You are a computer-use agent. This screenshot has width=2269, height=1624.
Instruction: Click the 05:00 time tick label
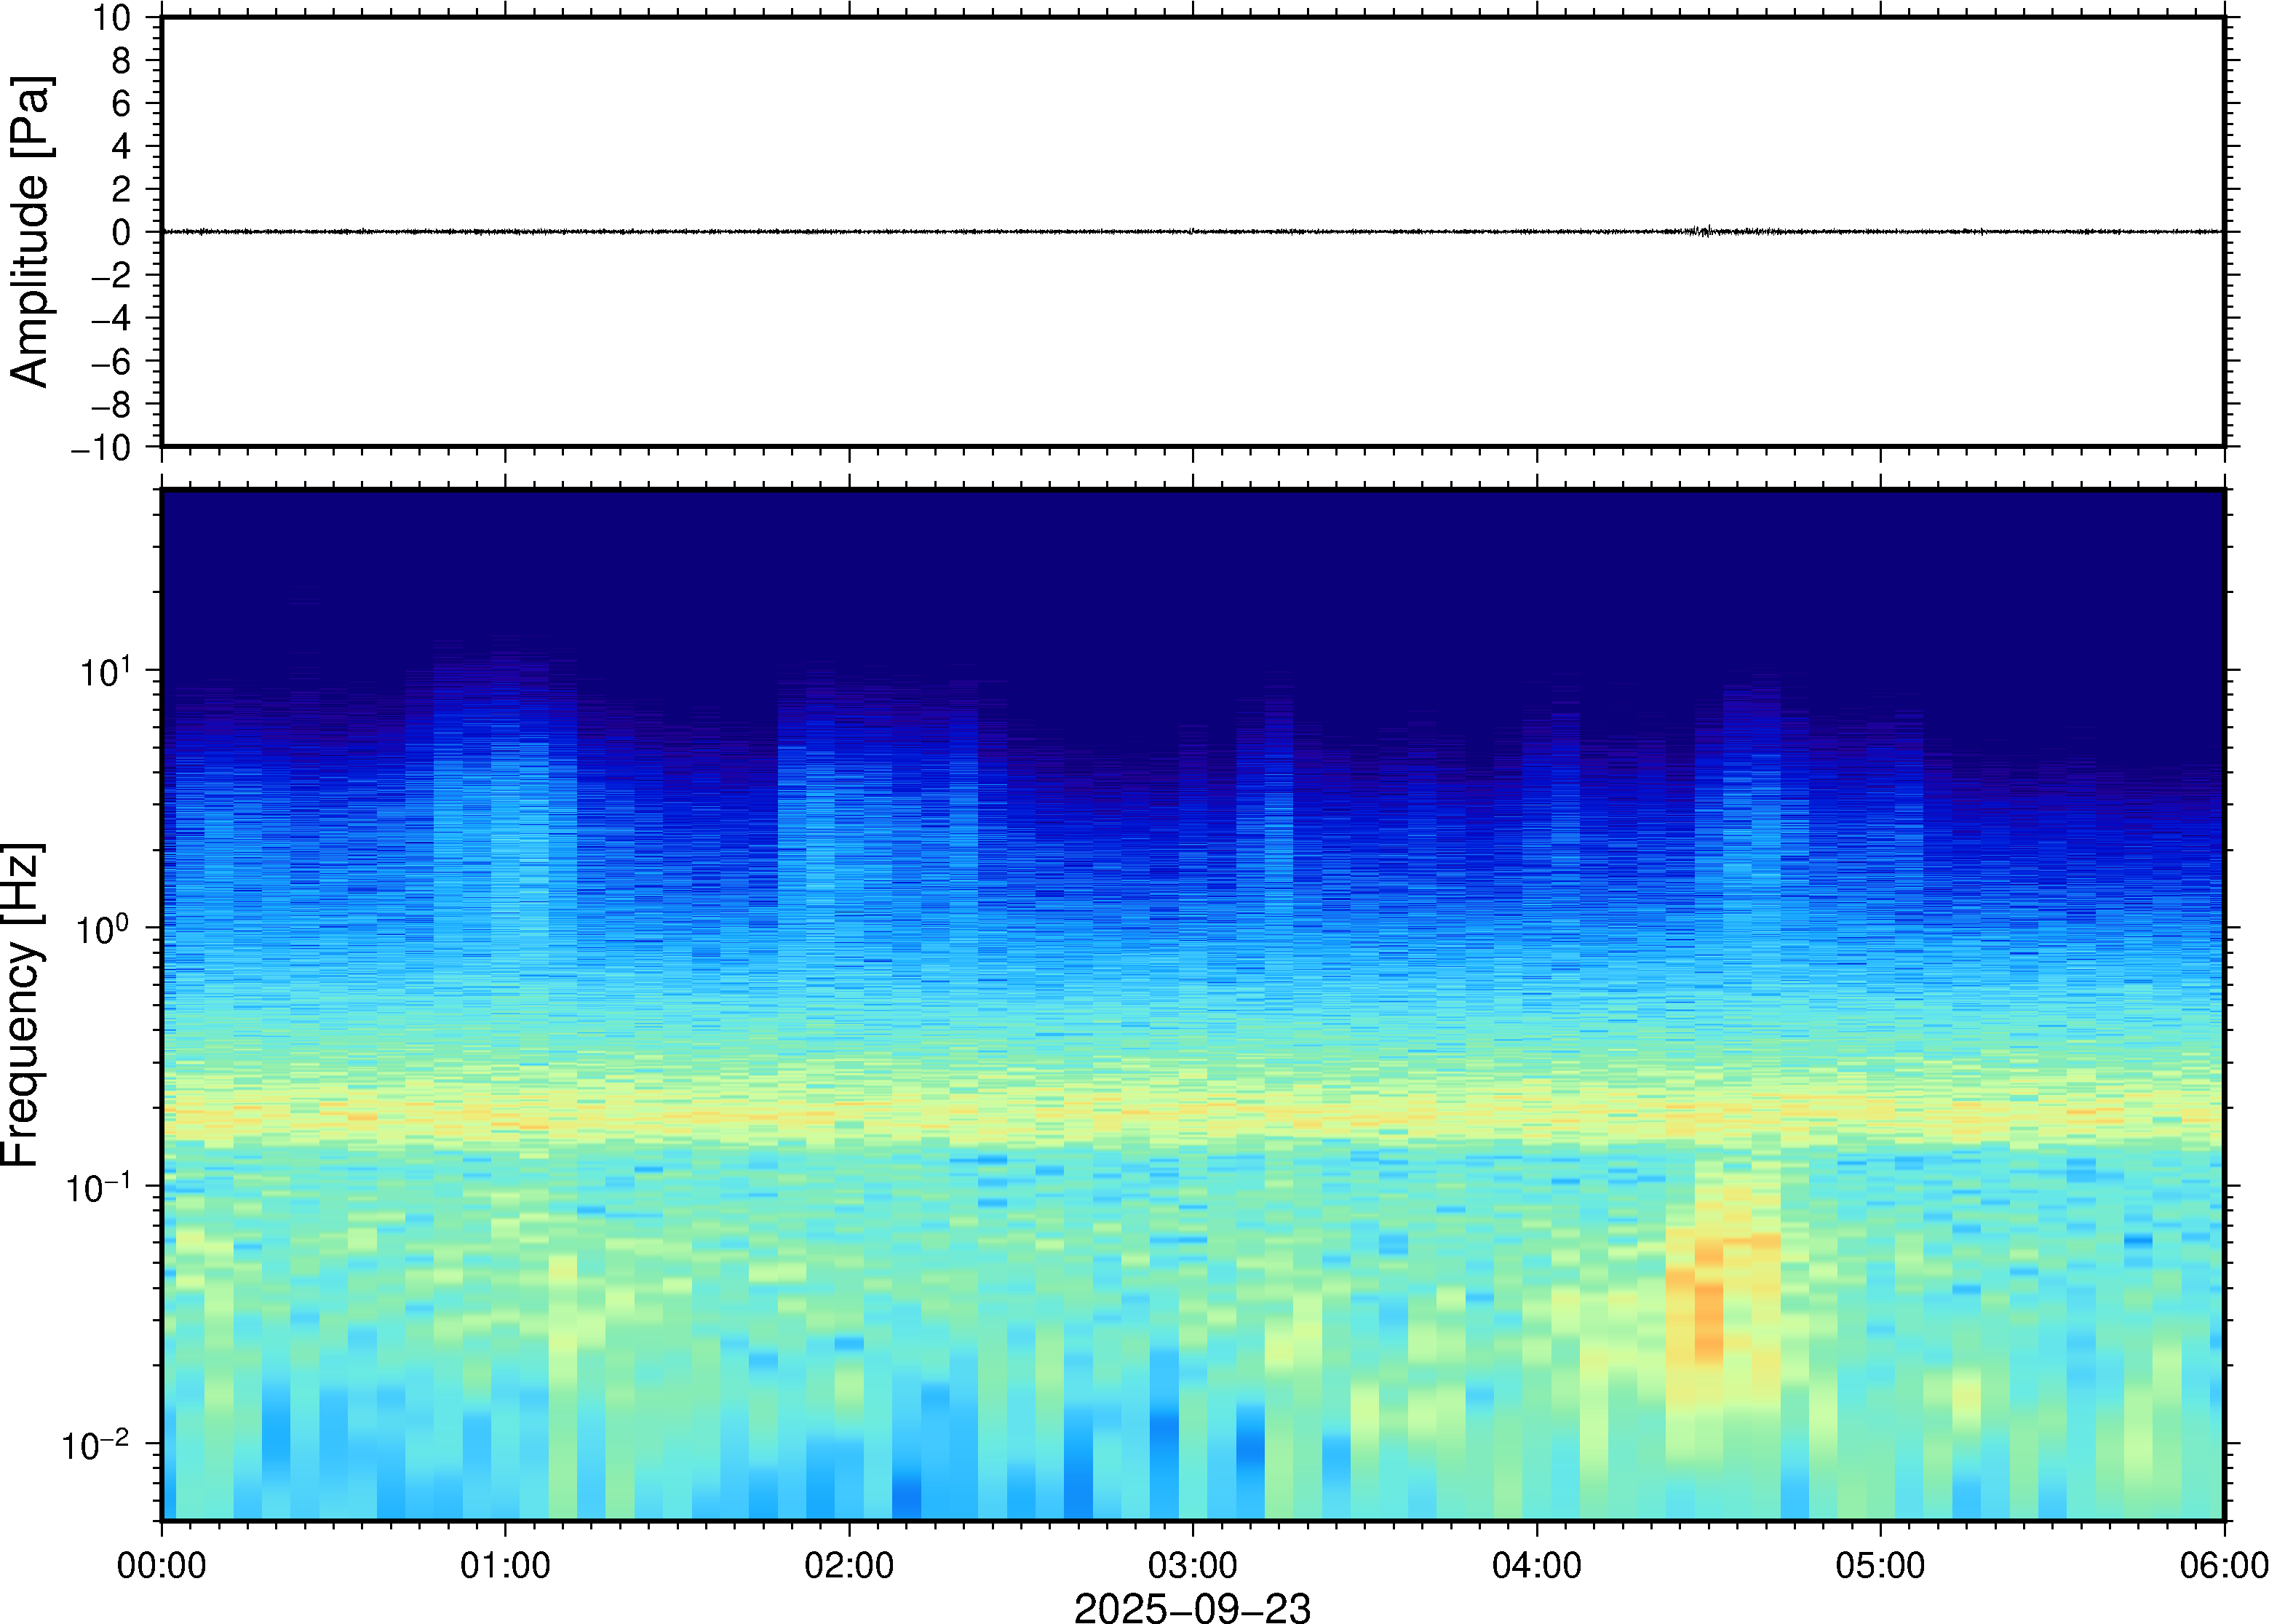coord(1880,1565)
